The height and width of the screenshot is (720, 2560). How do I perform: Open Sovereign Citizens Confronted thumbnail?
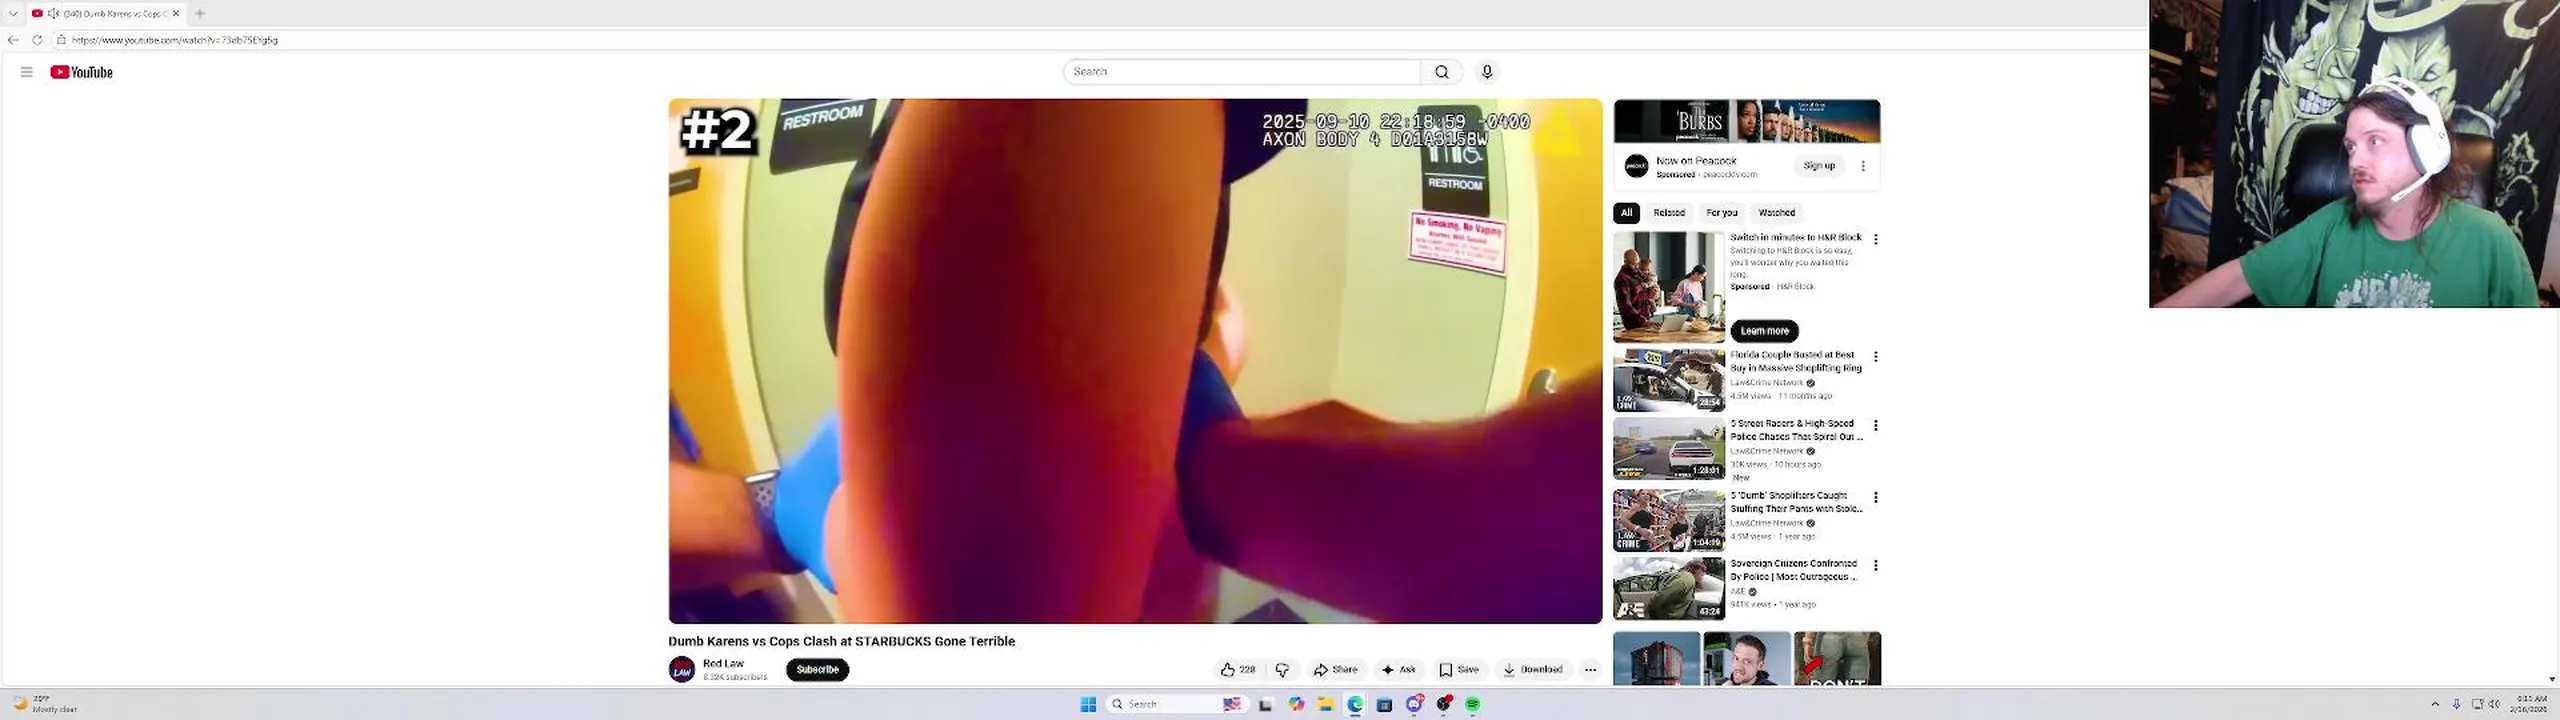click(x=1669, y=589)
